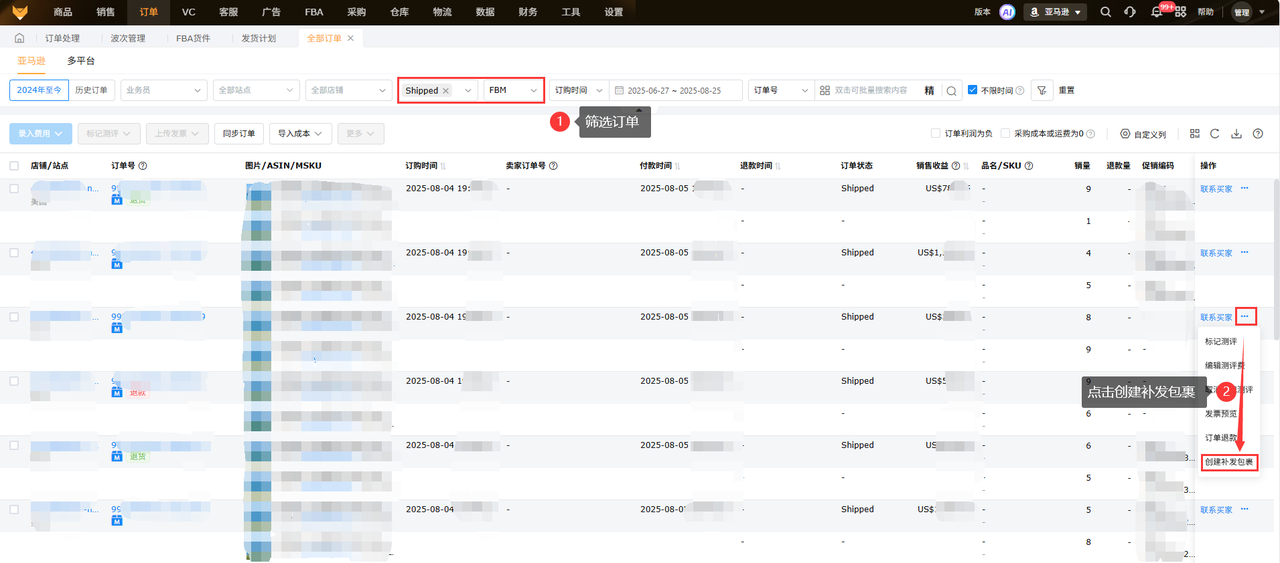Open the more options dots in the last order row
The height and width of the screenshot is (563, 1280).
coord(1245,509)
